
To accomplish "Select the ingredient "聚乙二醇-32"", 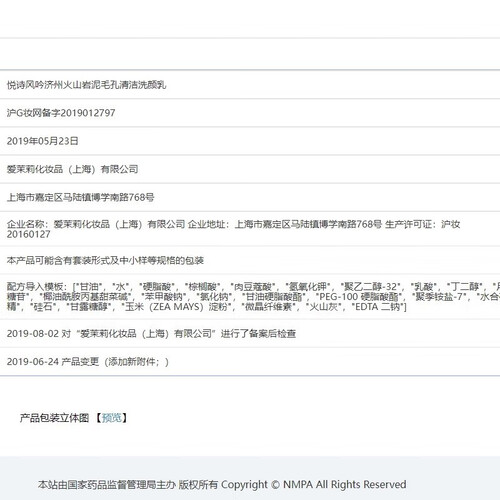I will 370,286.
